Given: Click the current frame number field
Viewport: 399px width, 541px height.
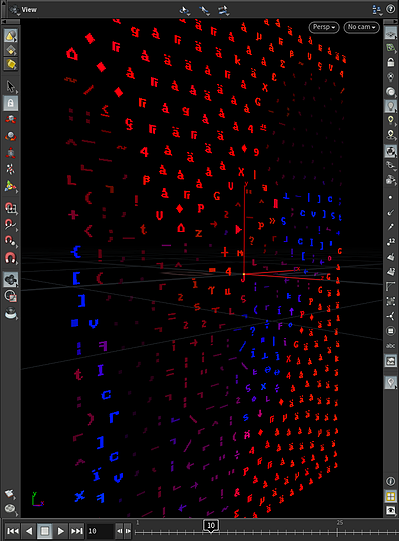Looking at the screenshot, I should (100, 531).
